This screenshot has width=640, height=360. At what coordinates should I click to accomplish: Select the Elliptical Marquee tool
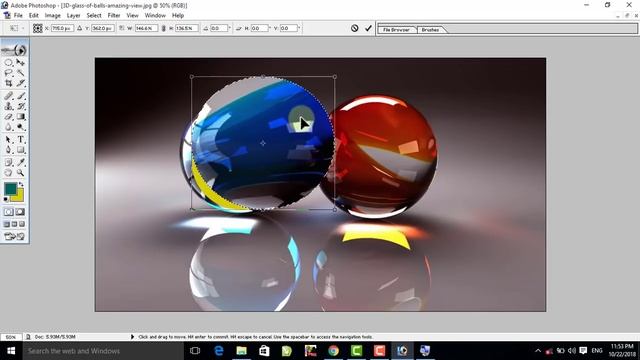click(x=8, y=63)
